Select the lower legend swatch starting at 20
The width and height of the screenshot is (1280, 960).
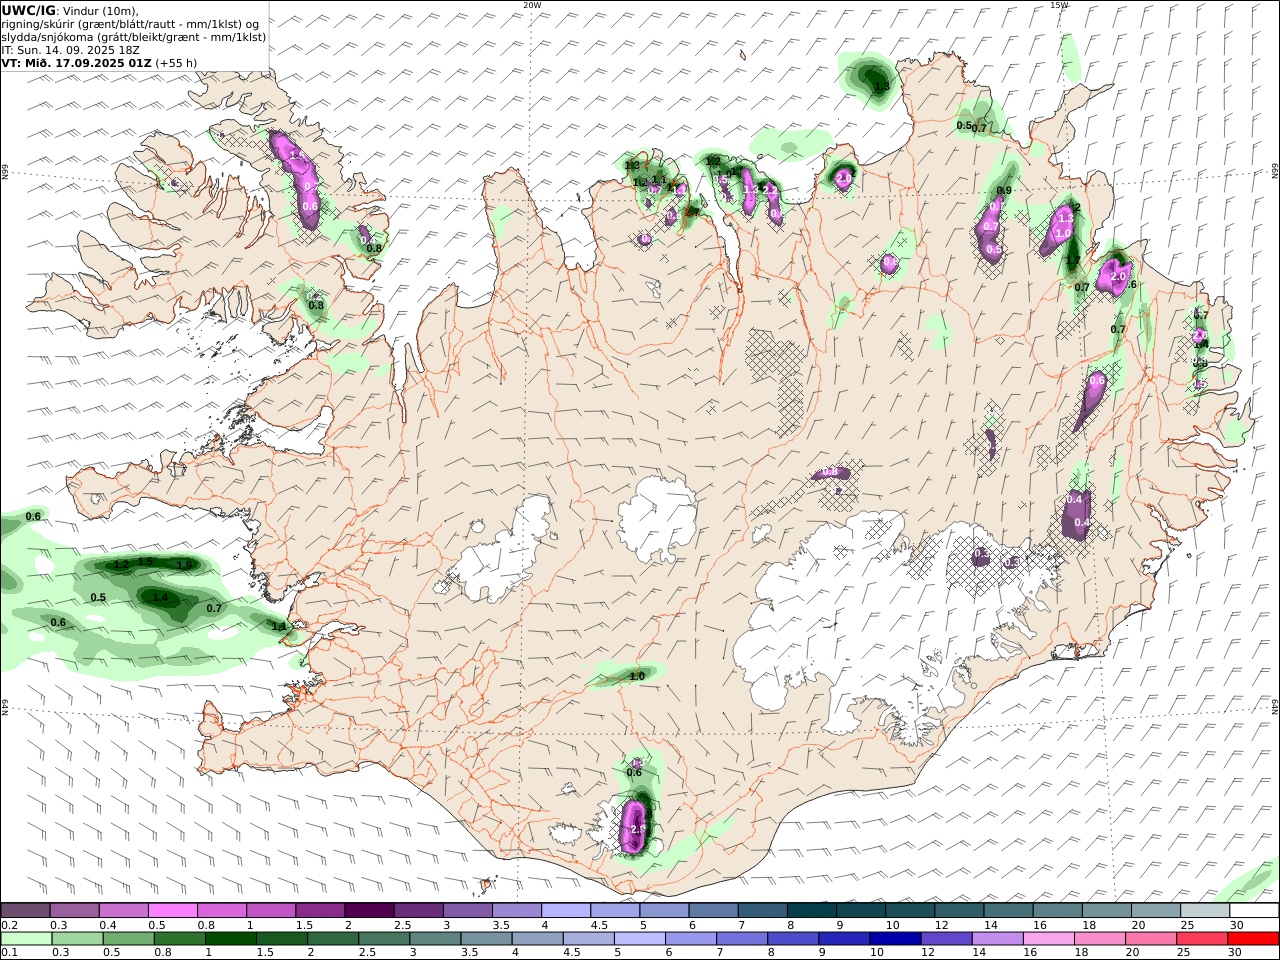pyautogui.click(x=1149, y=939)
